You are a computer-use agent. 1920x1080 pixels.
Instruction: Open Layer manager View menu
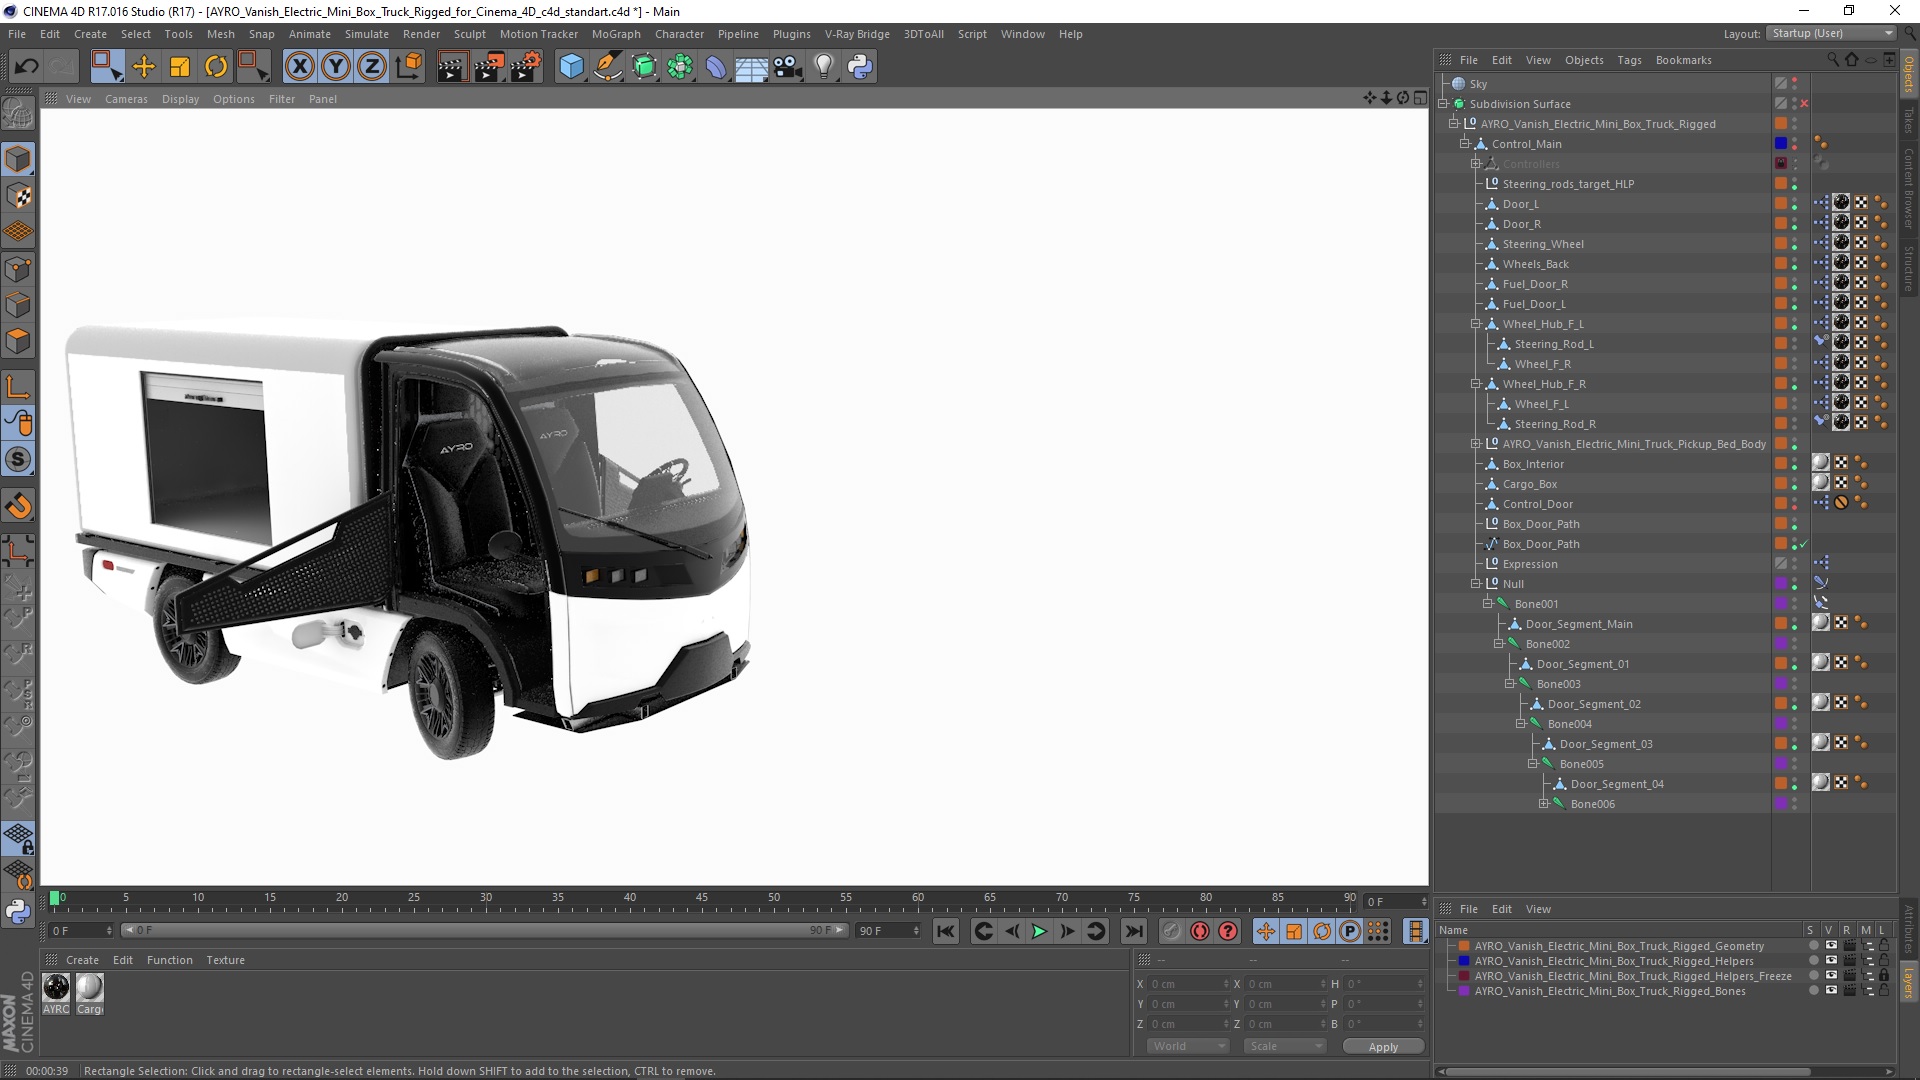pyautogui.click(x=1538, y=909)
